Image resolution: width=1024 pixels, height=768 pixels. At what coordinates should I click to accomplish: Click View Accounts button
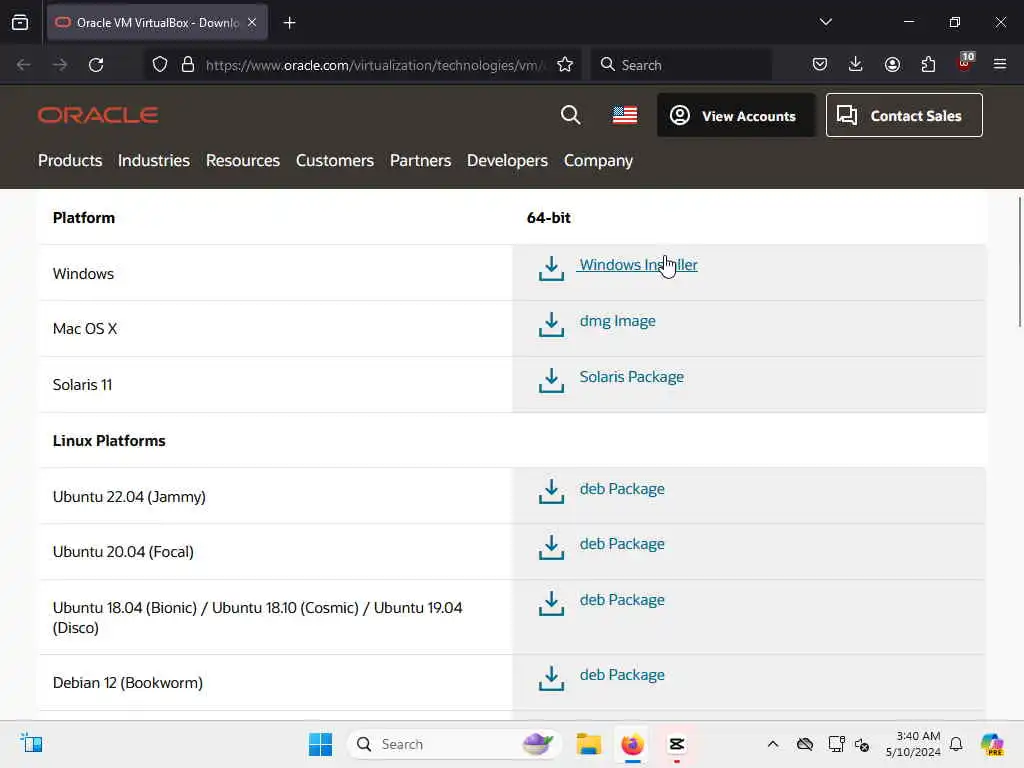point(735,116)
